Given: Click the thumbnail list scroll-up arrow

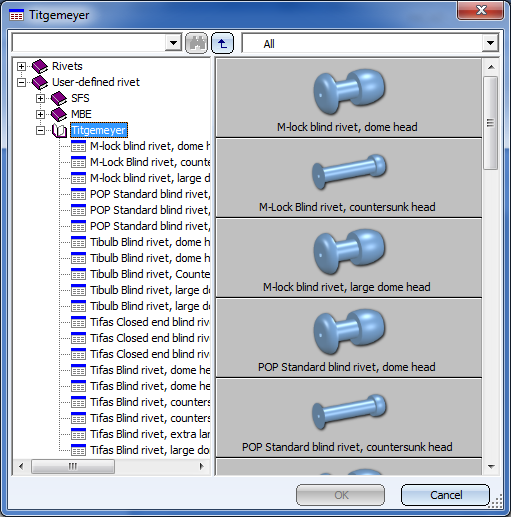Looking at the screenshot, I should coord(491,67).
